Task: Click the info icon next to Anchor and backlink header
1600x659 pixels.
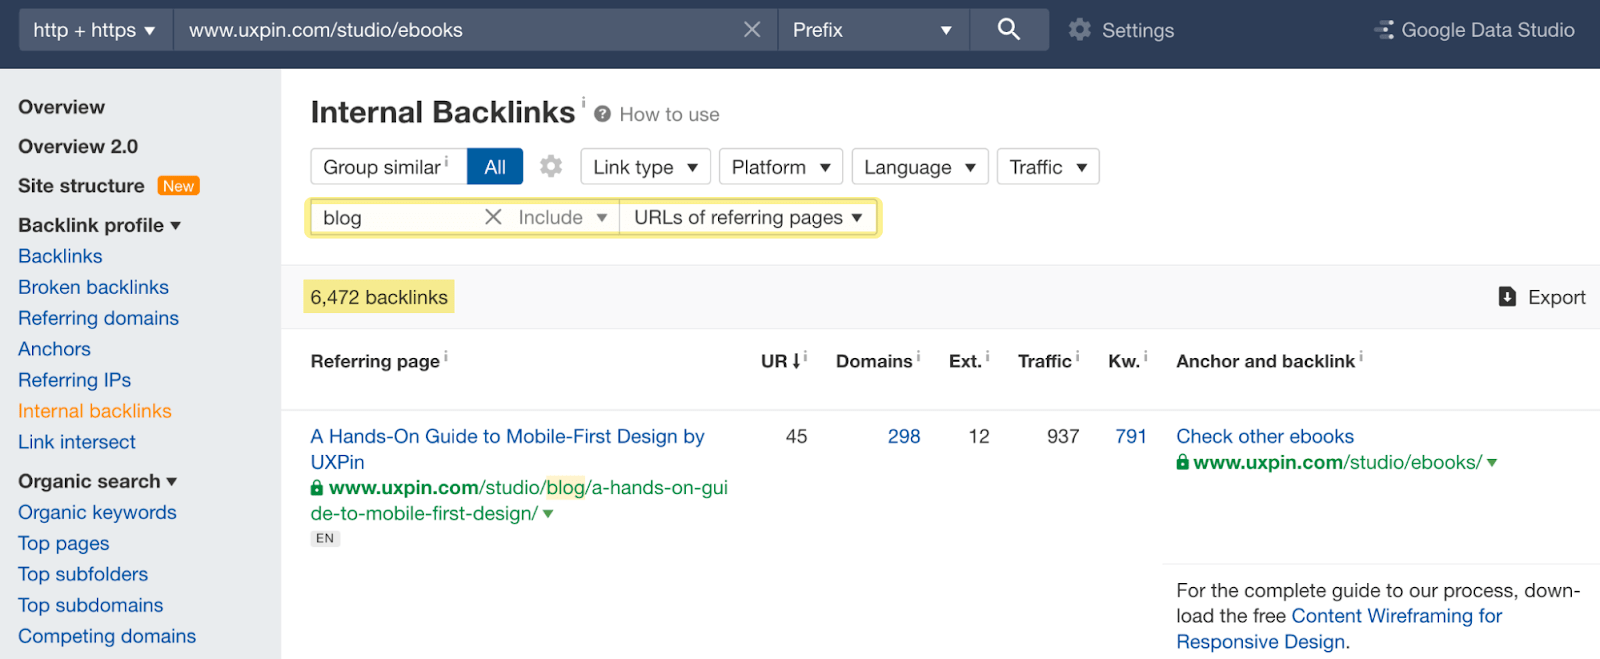Action: coord(1361,356)
